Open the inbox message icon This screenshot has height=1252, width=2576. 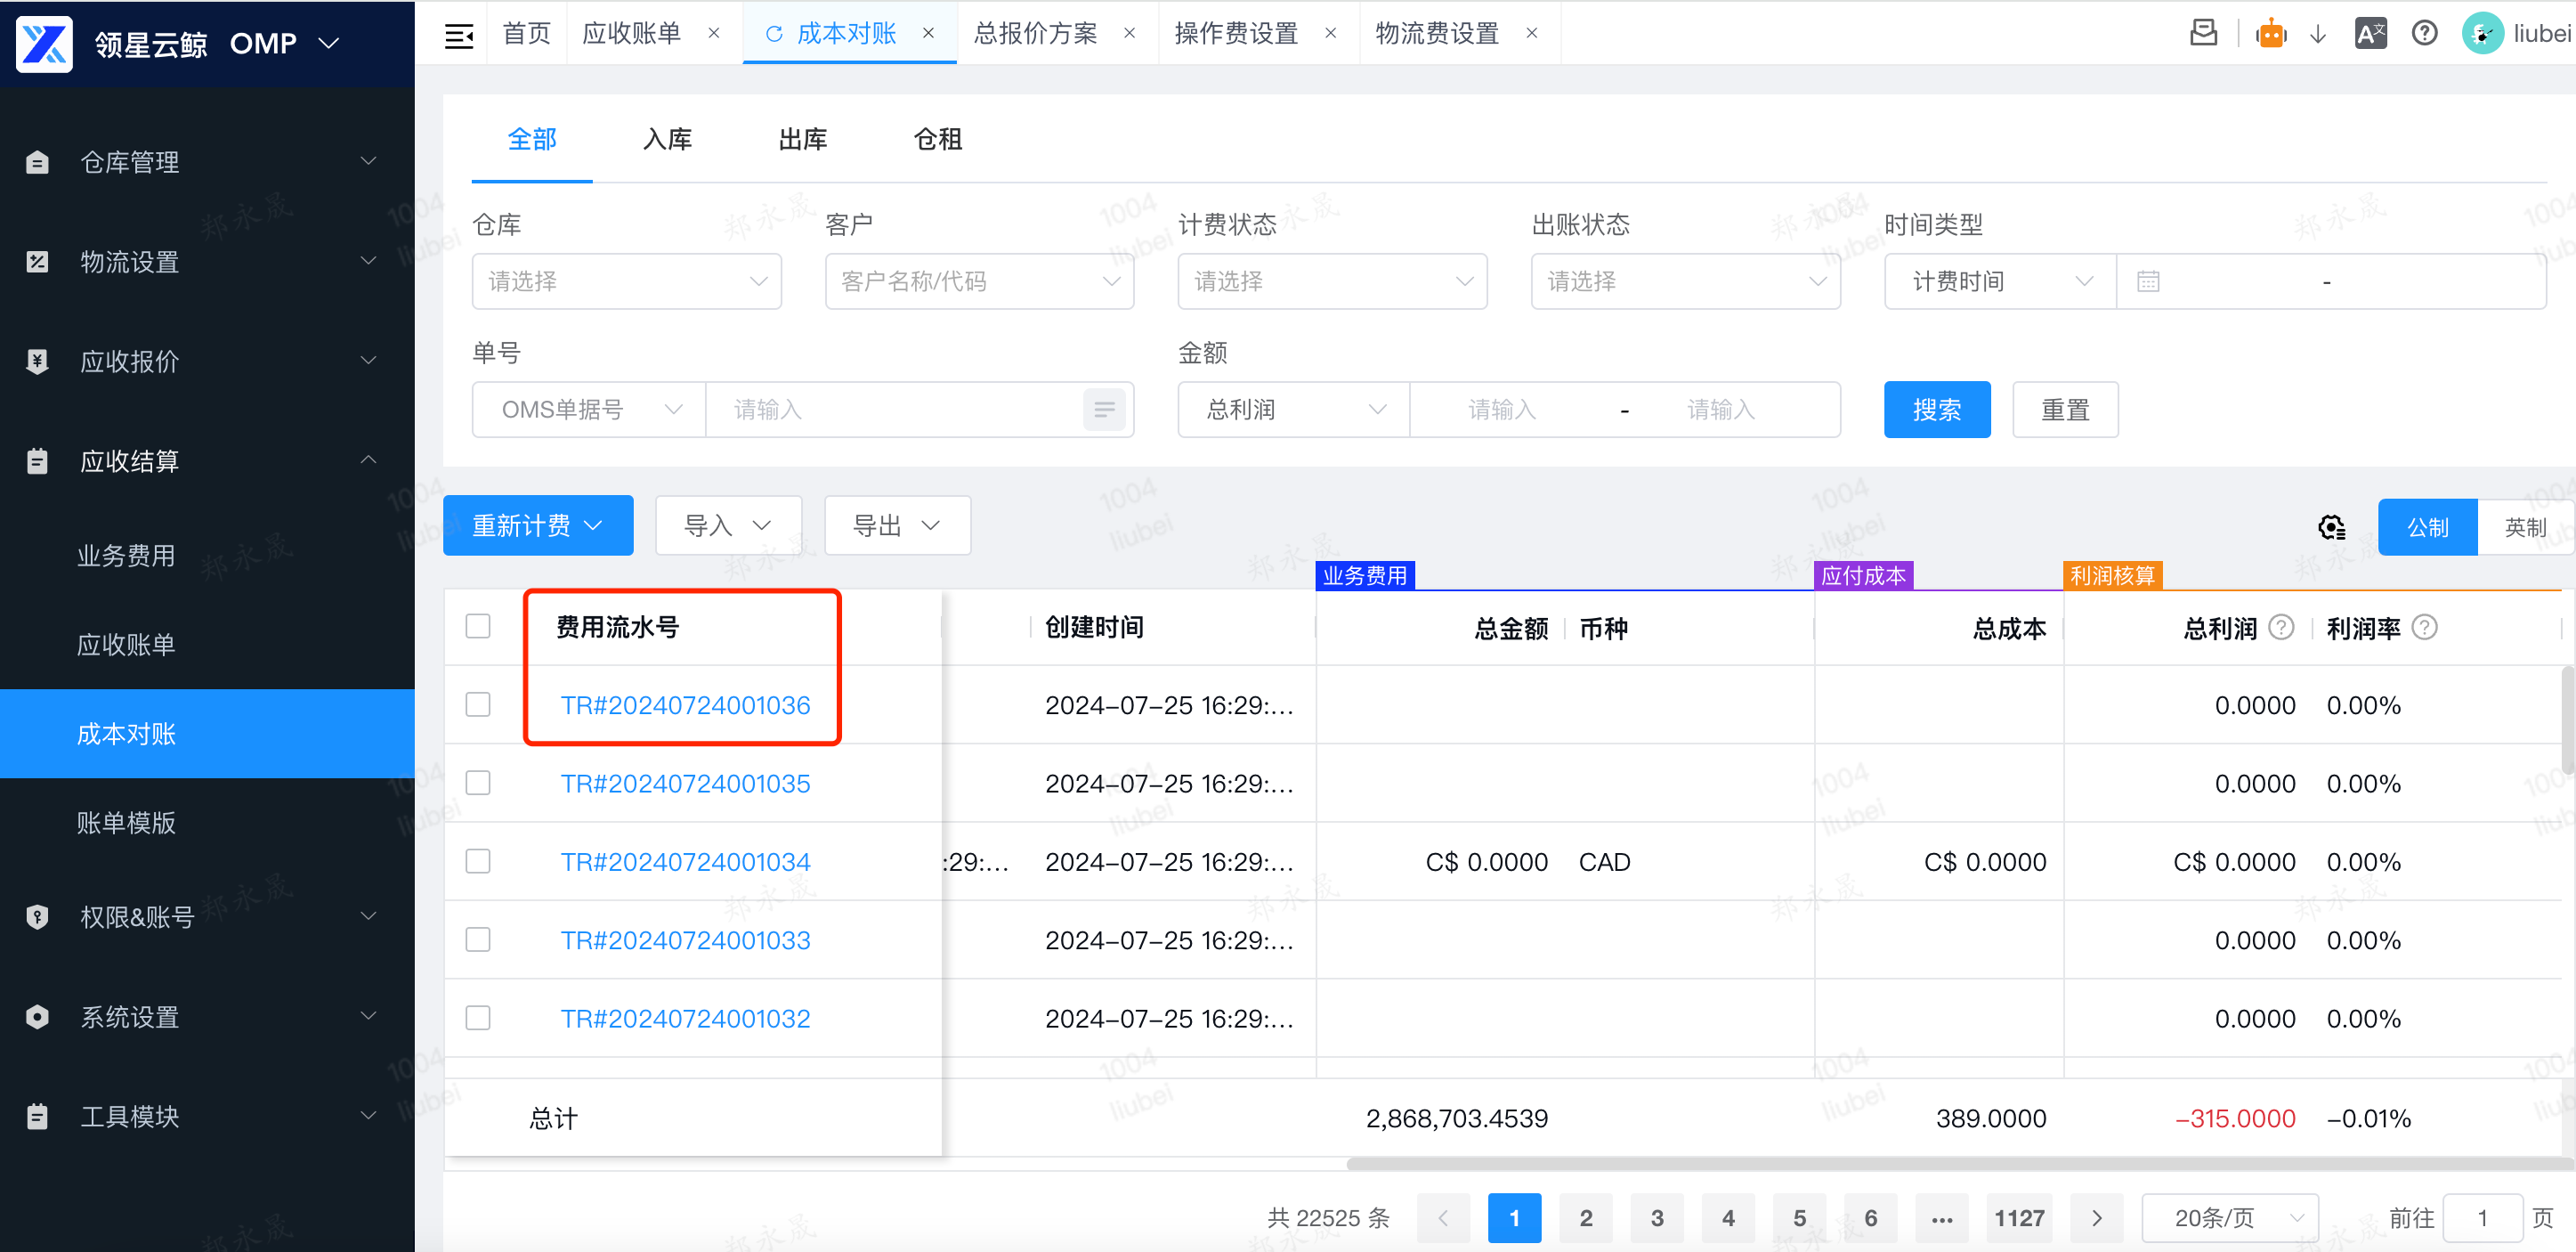2204,33
